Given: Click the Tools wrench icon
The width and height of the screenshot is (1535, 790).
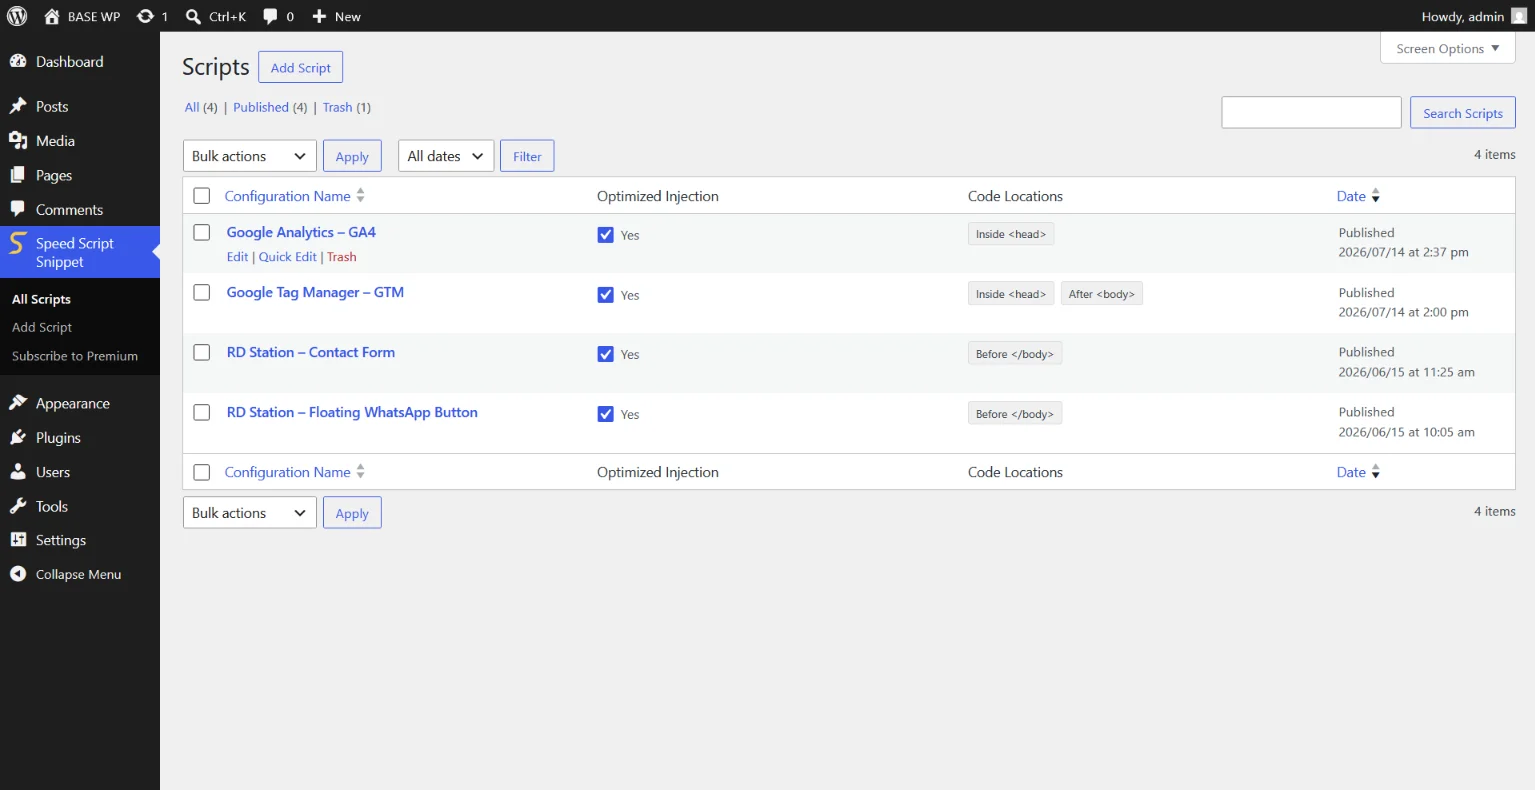Looking at the screenshot, I should pyautogui.click(x=18, y=506).
